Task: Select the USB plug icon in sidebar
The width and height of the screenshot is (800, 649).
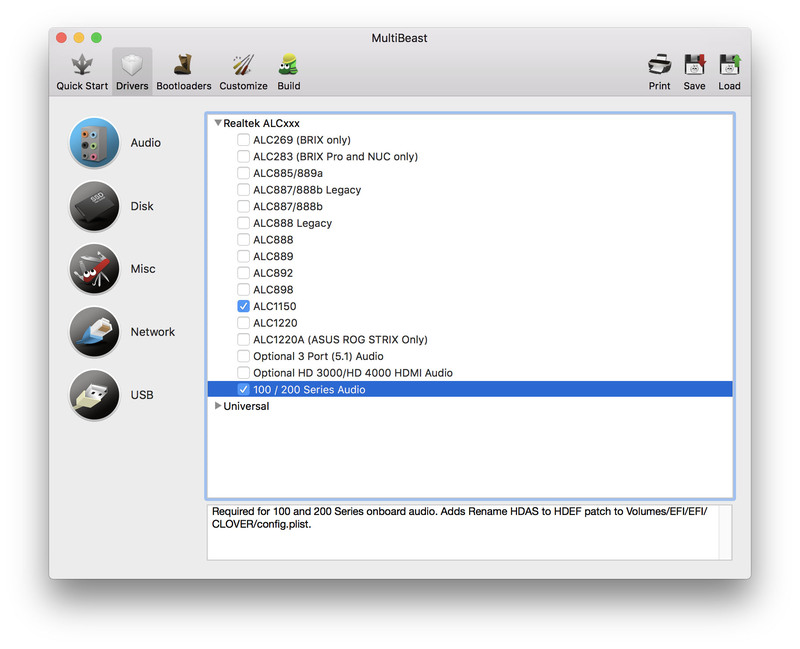Action: [x=94, y=395]
